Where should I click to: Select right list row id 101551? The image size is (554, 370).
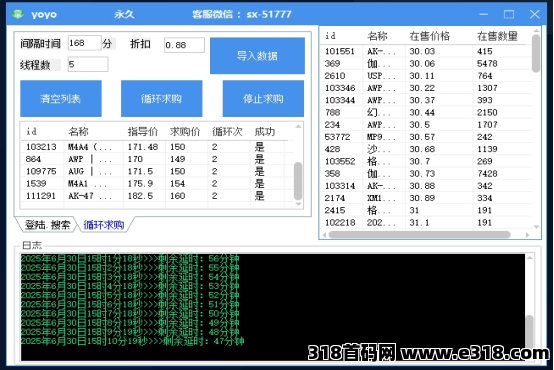click(426, 51)
